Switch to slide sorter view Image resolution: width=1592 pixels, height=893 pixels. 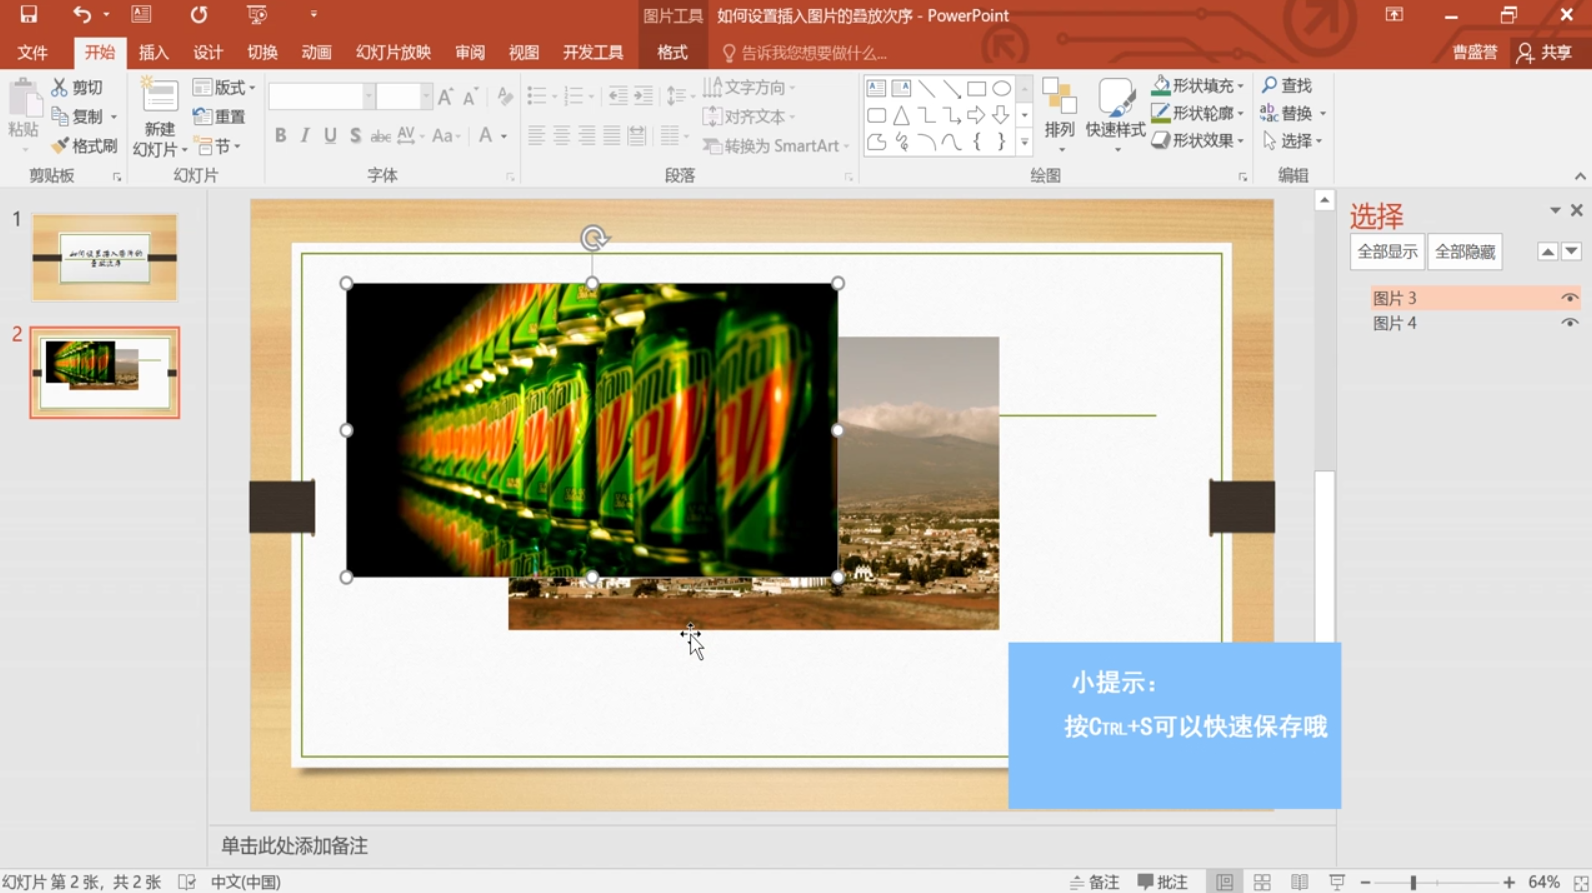pyautogui.click(x=1262, y=882)
